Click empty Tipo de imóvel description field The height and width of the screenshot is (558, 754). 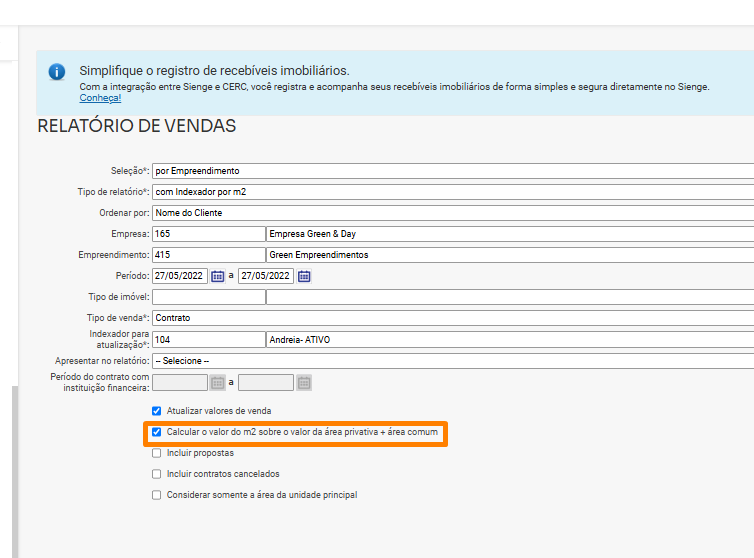510,297
